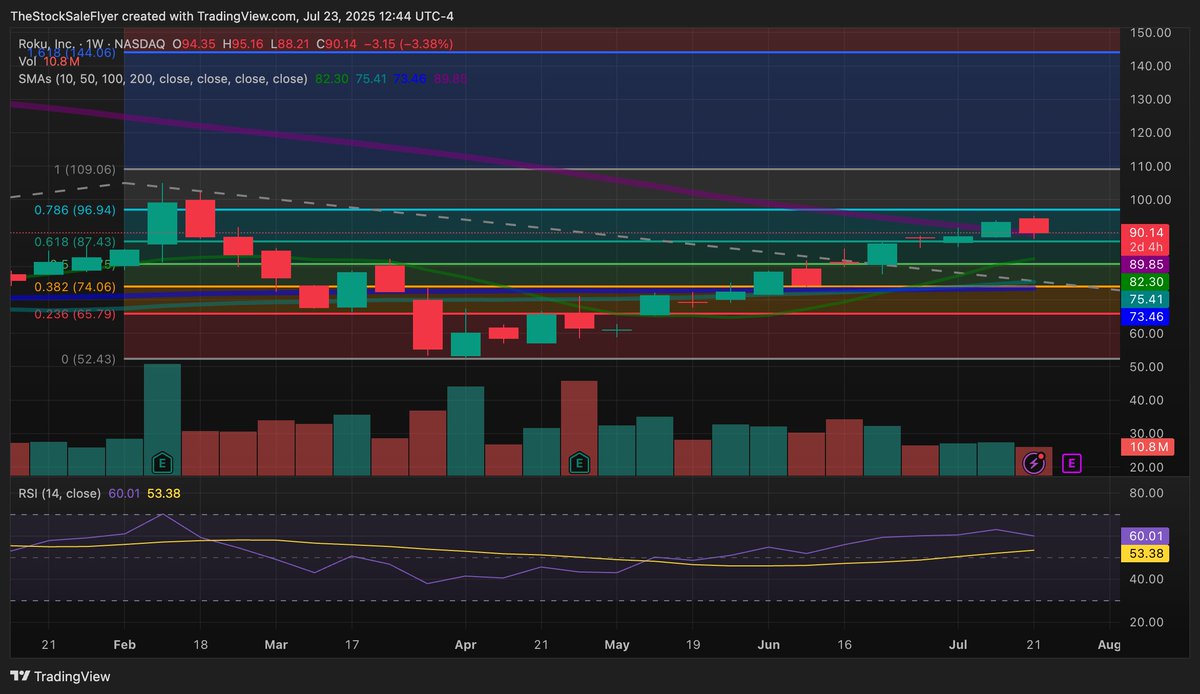This screenshot has height=694, width=1200.
Task: Click the purple 89.85 price axis tag
Action: tap(1144, 264)
